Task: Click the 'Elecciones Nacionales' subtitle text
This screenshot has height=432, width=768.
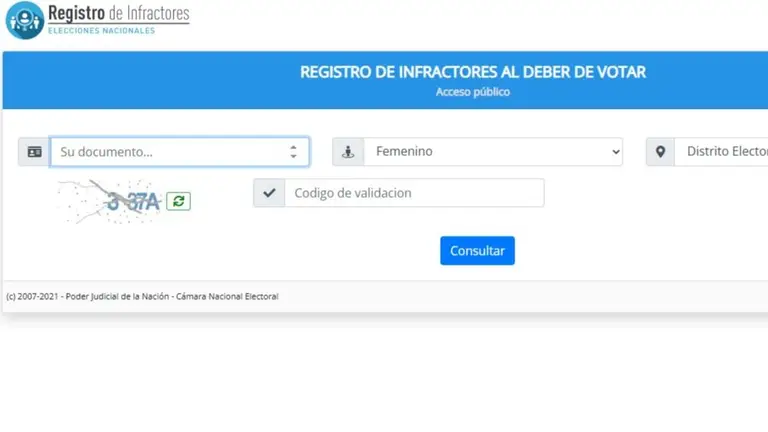Action: pyautogui.click(x=102, y=32)
